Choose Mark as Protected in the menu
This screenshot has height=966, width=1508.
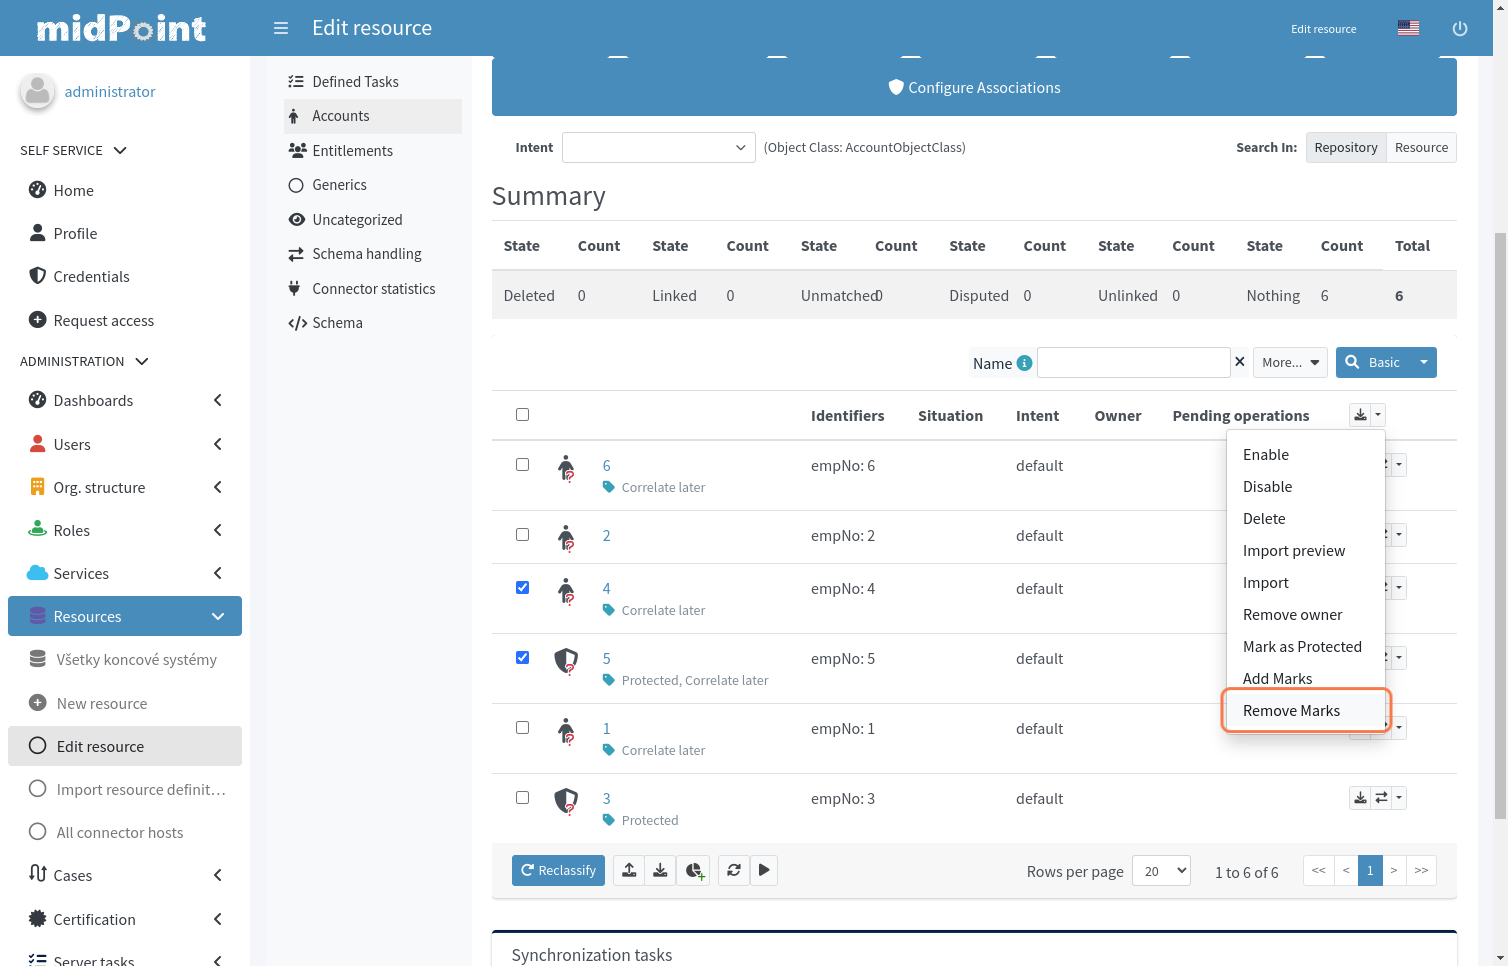[x=1302, y=647]
